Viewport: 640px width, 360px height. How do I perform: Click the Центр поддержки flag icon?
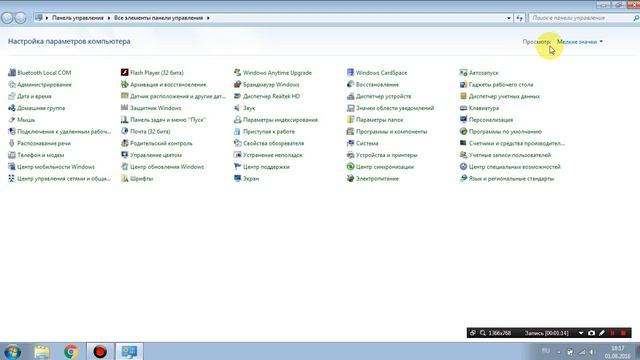(x=238, y=167)
